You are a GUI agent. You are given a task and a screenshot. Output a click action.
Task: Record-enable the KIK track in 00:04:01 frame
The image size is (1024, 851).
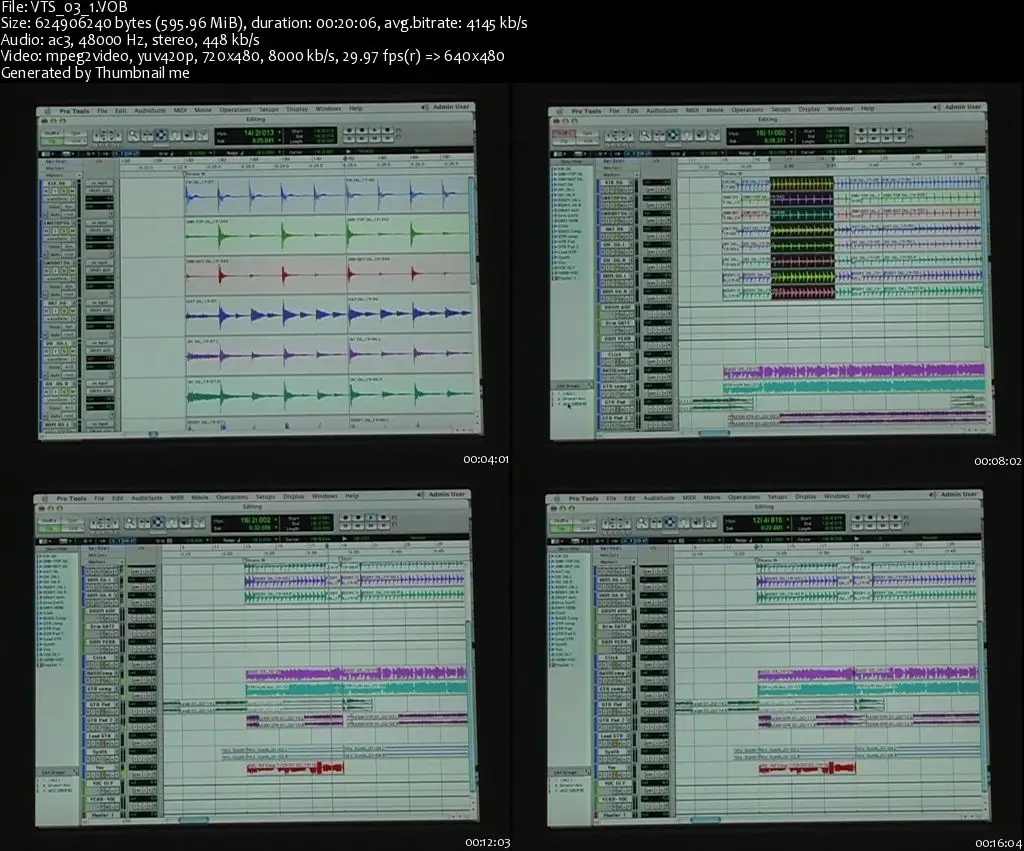coord(46,191)
